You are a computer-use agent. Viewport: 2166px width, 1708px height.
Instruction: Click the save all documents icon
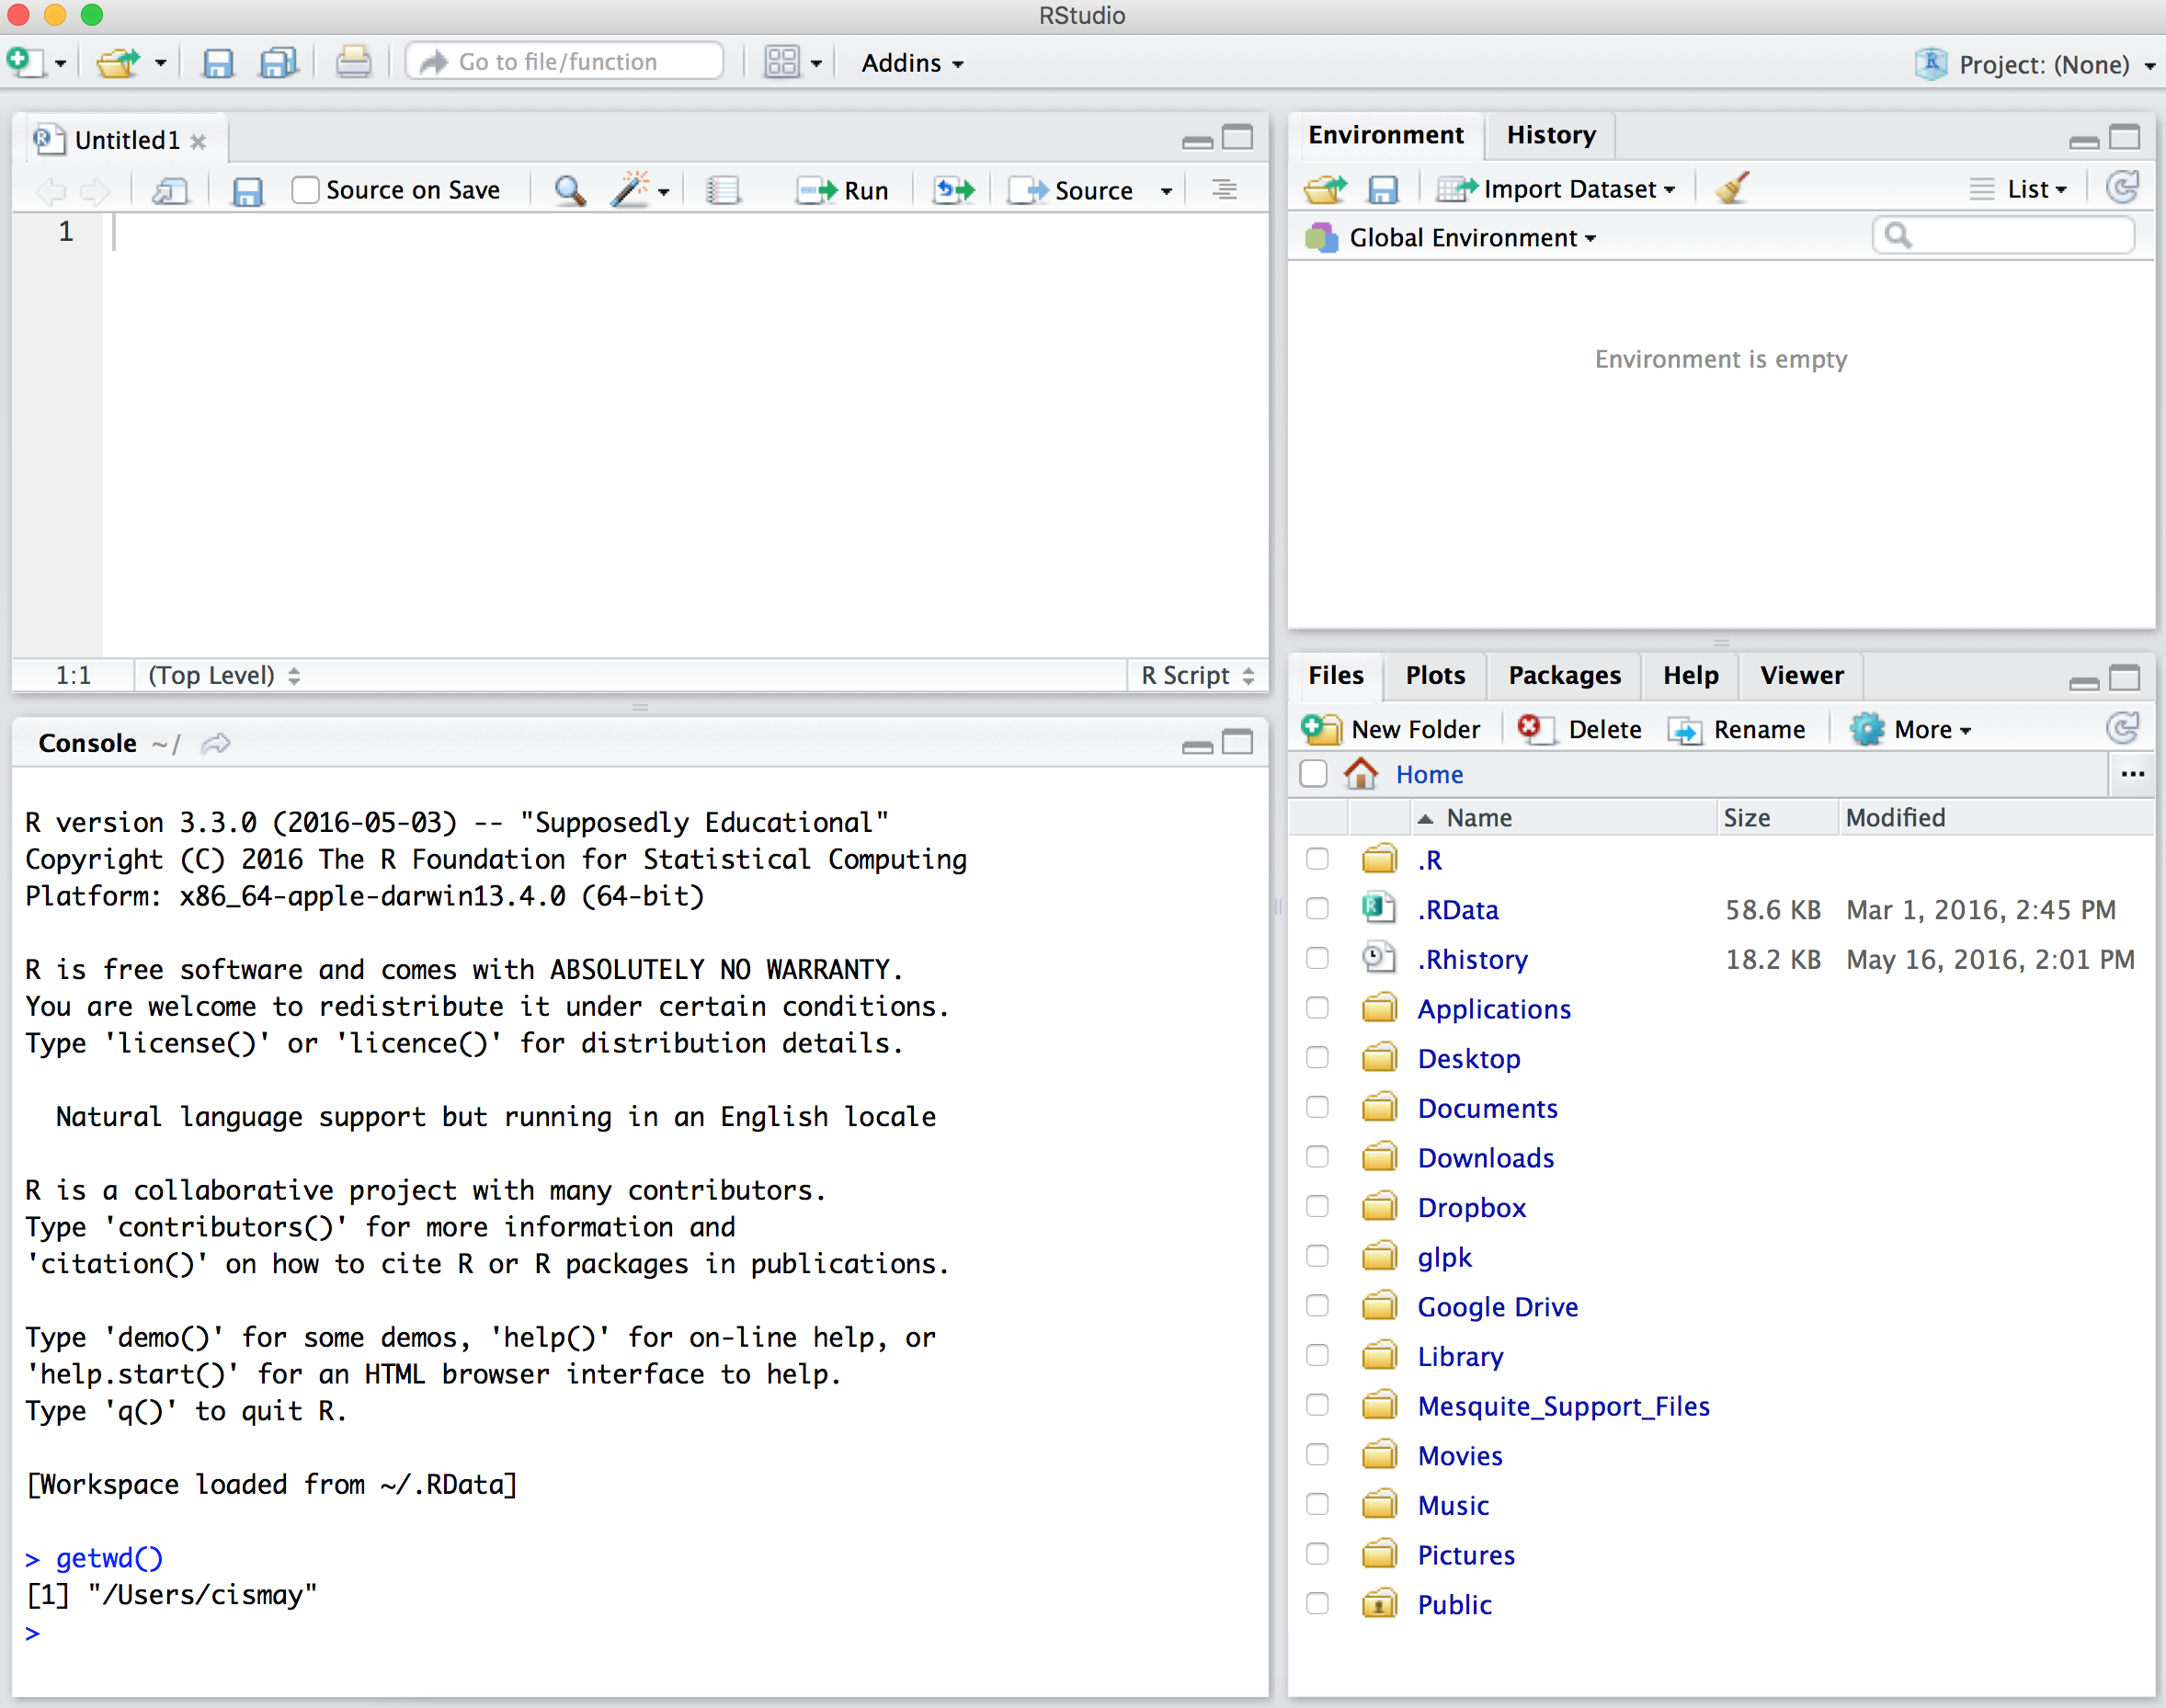pyautogui.click(x=278, y=62)
